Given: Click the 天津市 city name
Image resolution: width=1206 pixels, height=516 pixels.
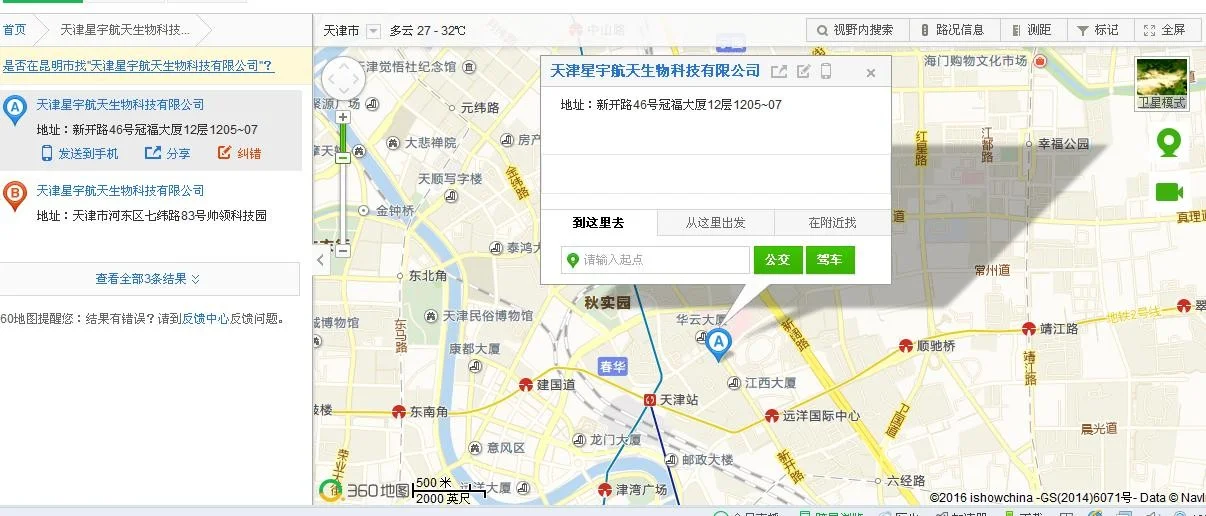Looking at the screenshot, I should [x=342, y=31].
